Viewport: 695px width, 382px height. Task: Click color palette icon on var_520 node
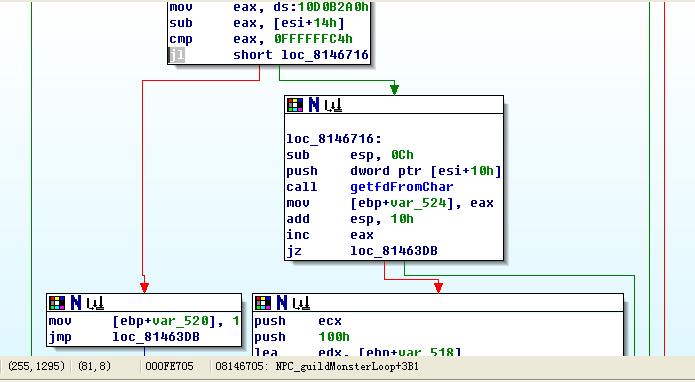tap(57, 303)
